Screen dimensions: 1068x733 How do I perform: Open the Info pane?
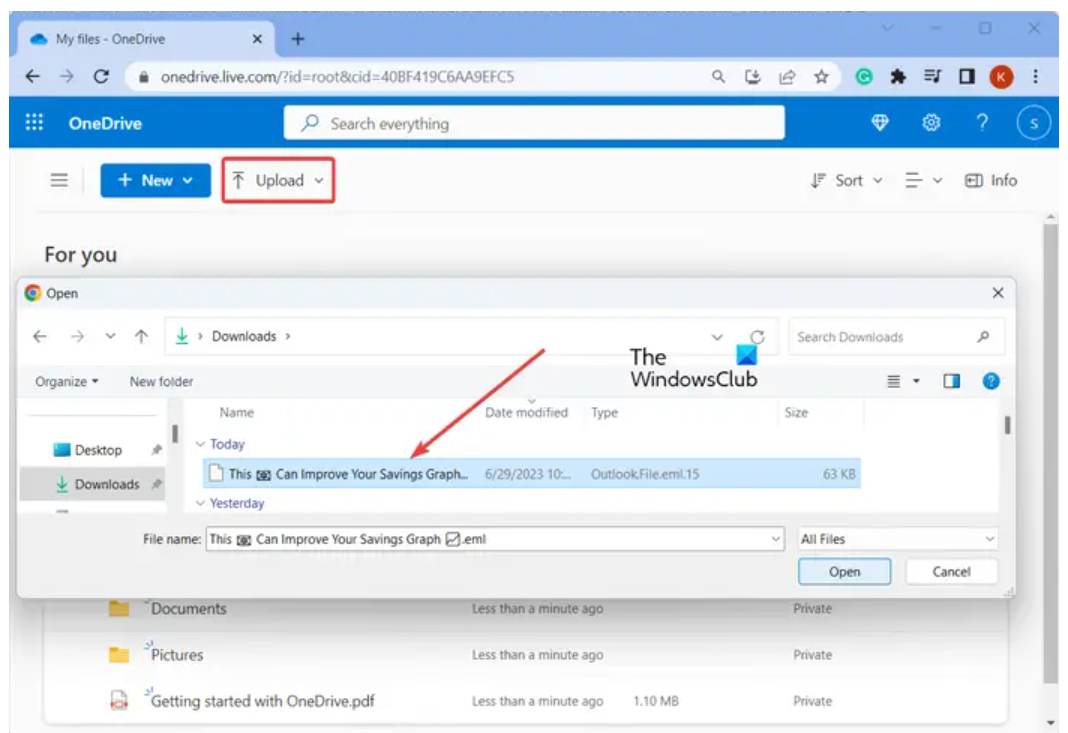pyautogui.click(x=991, y=181)
